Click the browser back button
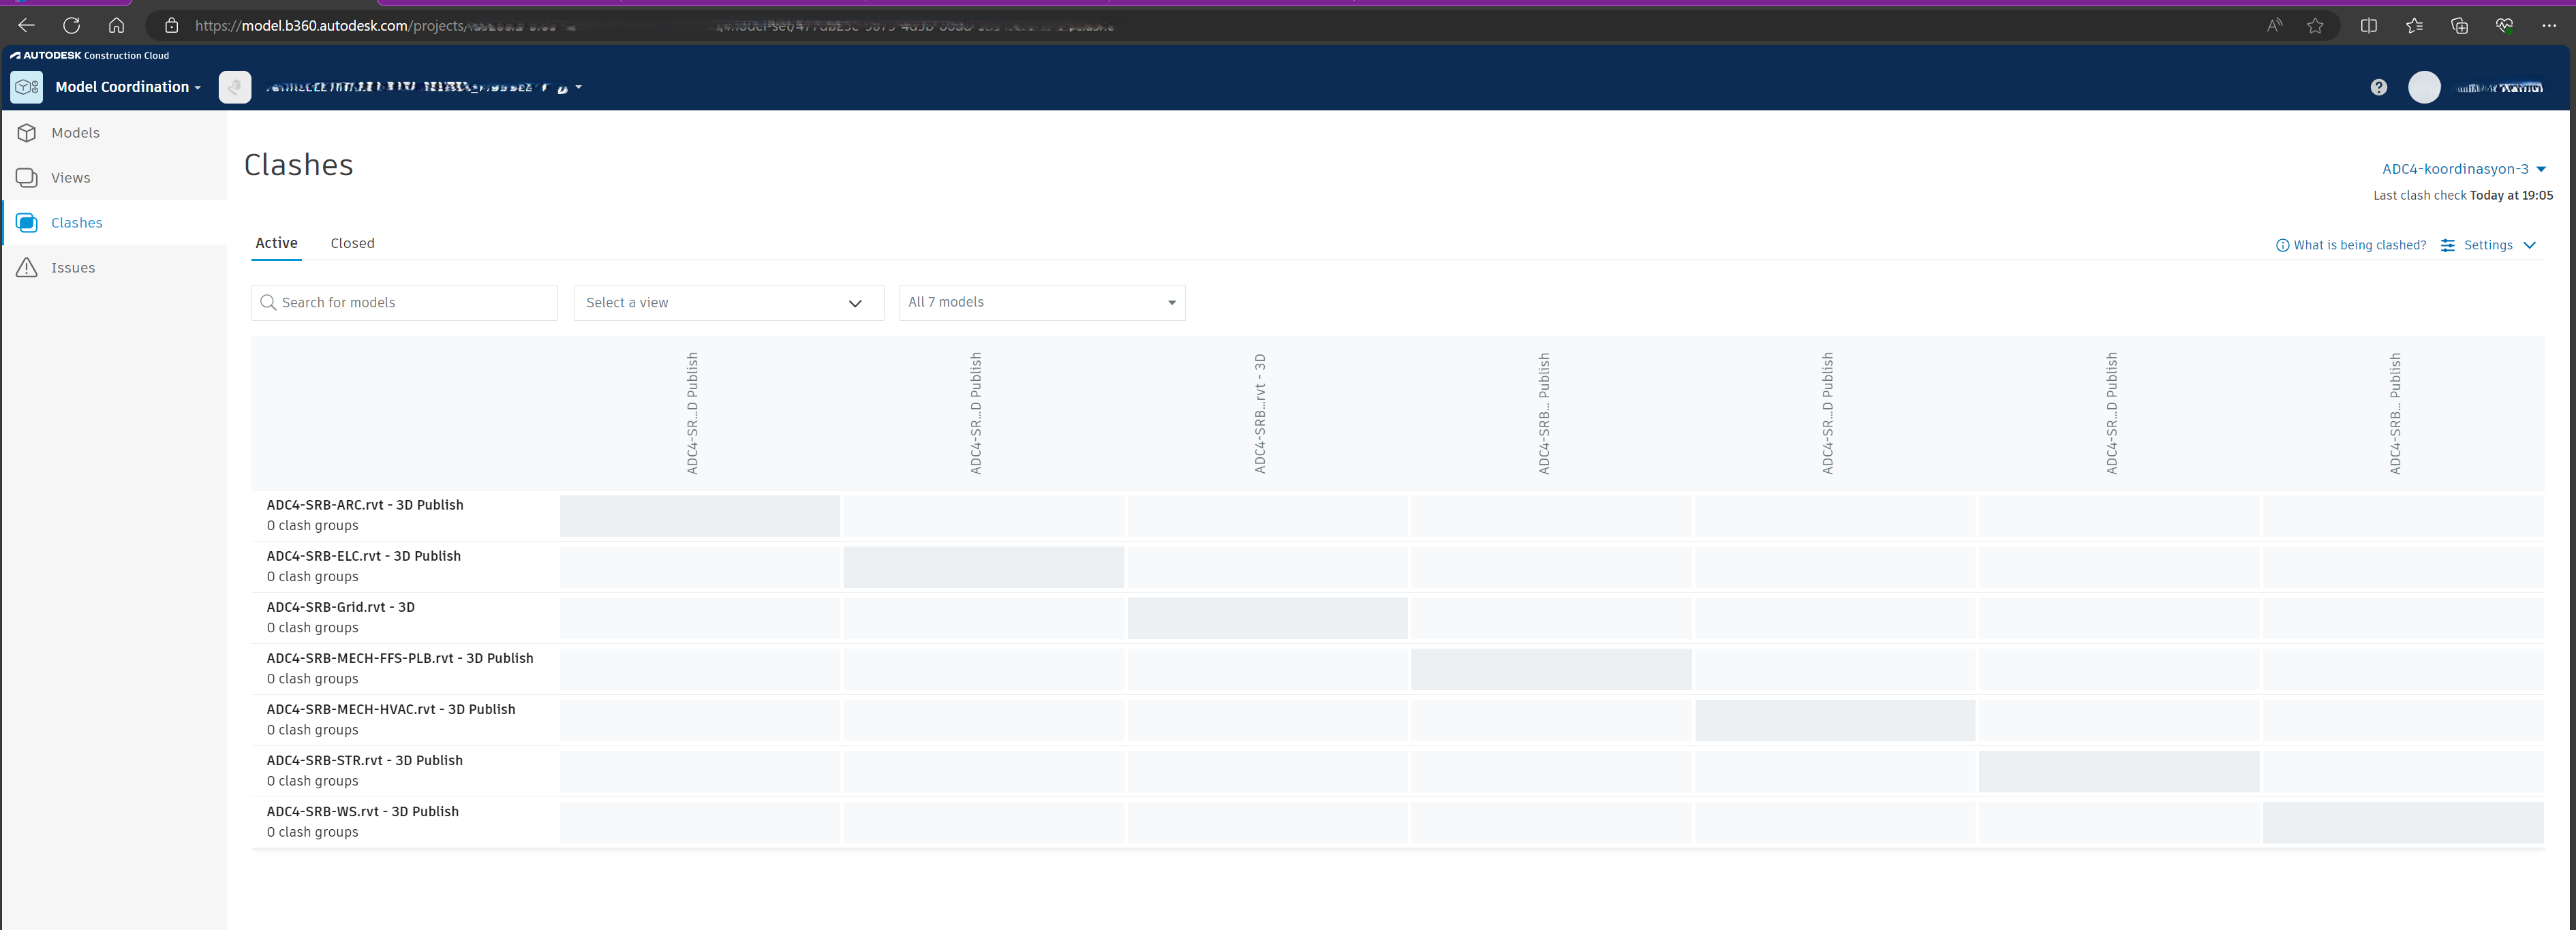 click(x=25, y=25)
